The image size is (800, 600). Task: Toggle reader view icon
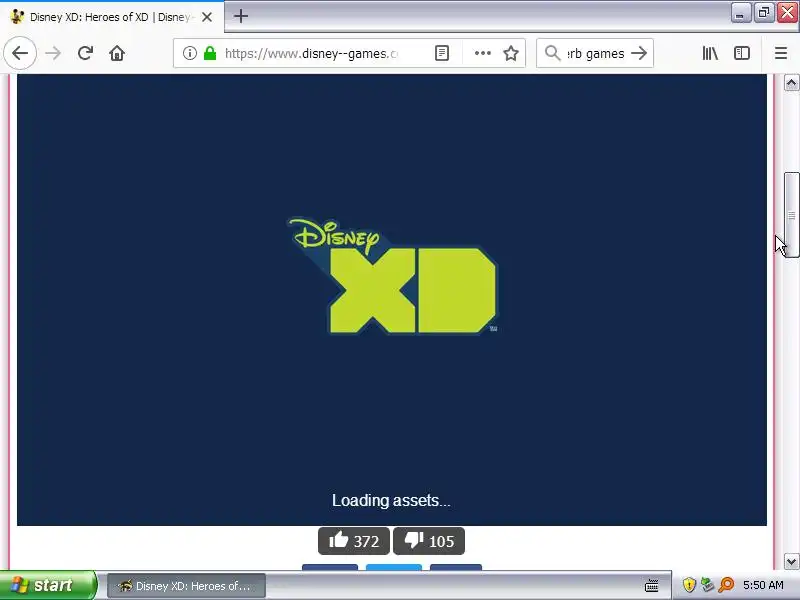442,53
